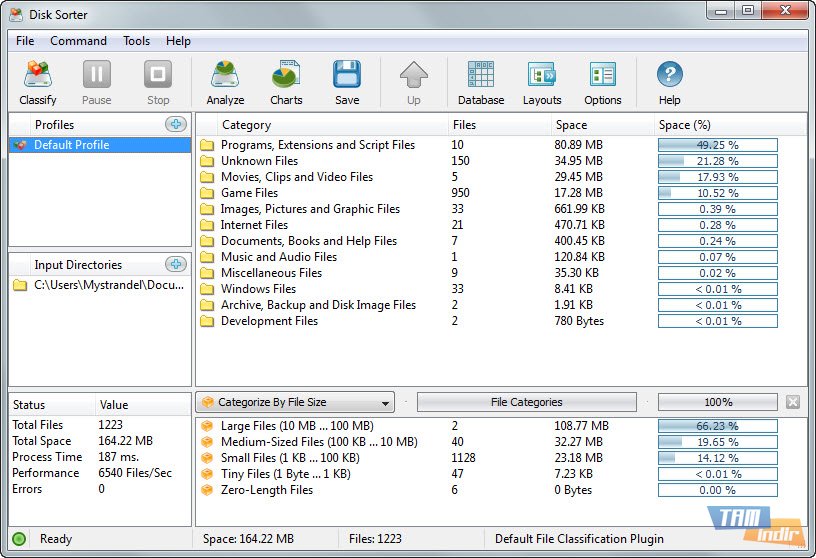The height and width of the screenshot is (558, 816).
Task: Click the Profiles panel header
Action: point(100,124)
